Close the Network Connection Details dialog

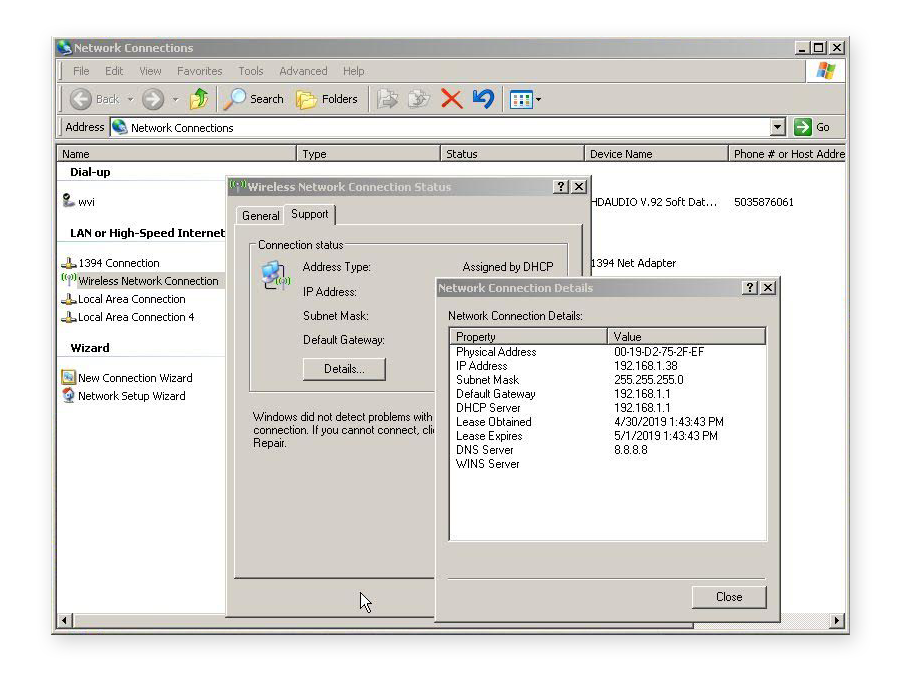click(x=728, y=597)
